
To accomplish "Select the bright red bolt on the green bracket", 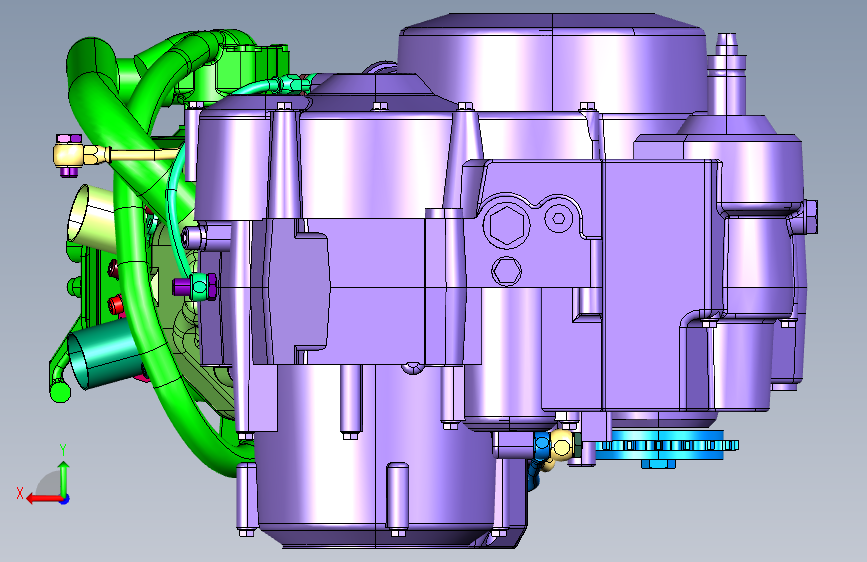I will 116,304.
